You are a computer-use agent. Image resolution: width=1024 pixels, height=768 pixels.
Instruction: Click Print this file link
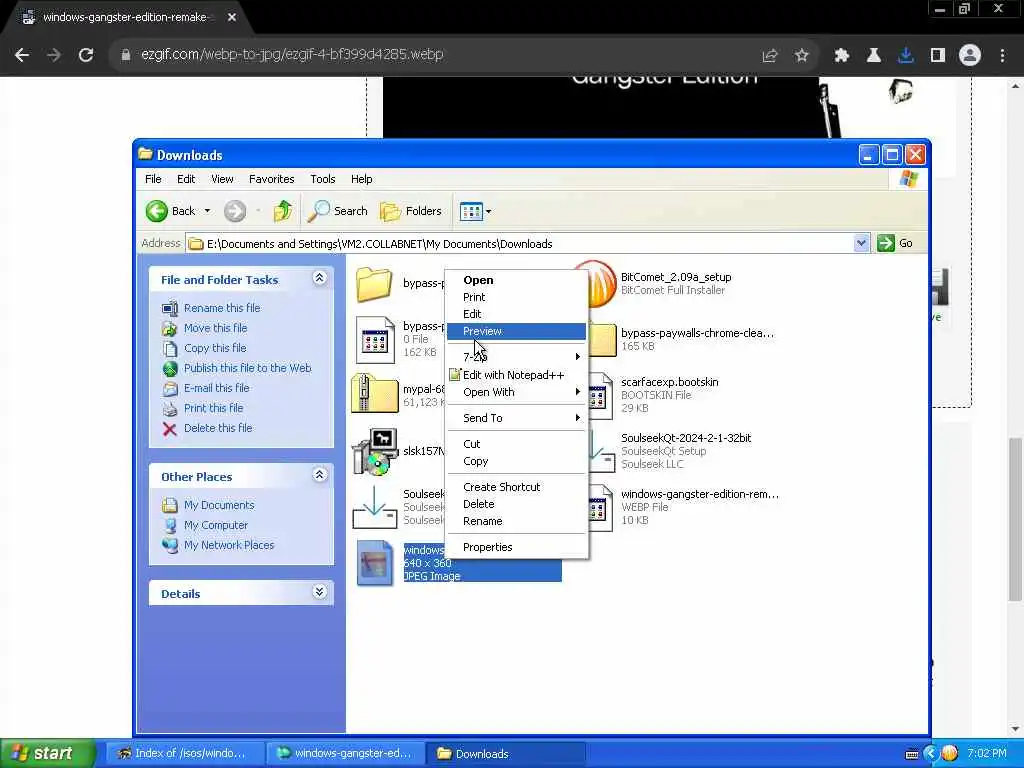coord(214,408)
